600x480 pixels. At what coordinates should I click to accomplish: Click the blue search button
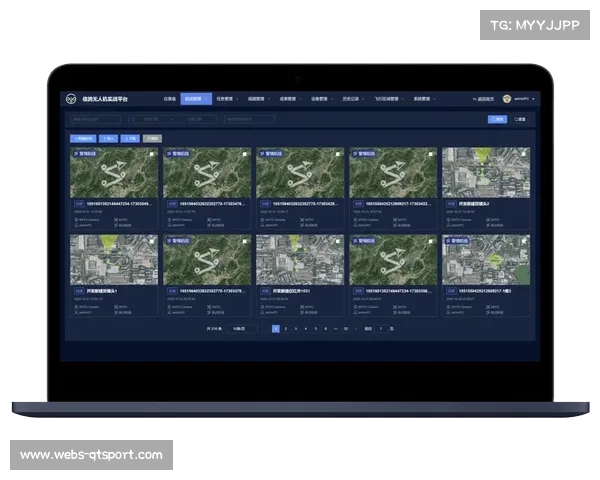click(x=496, y=119)
